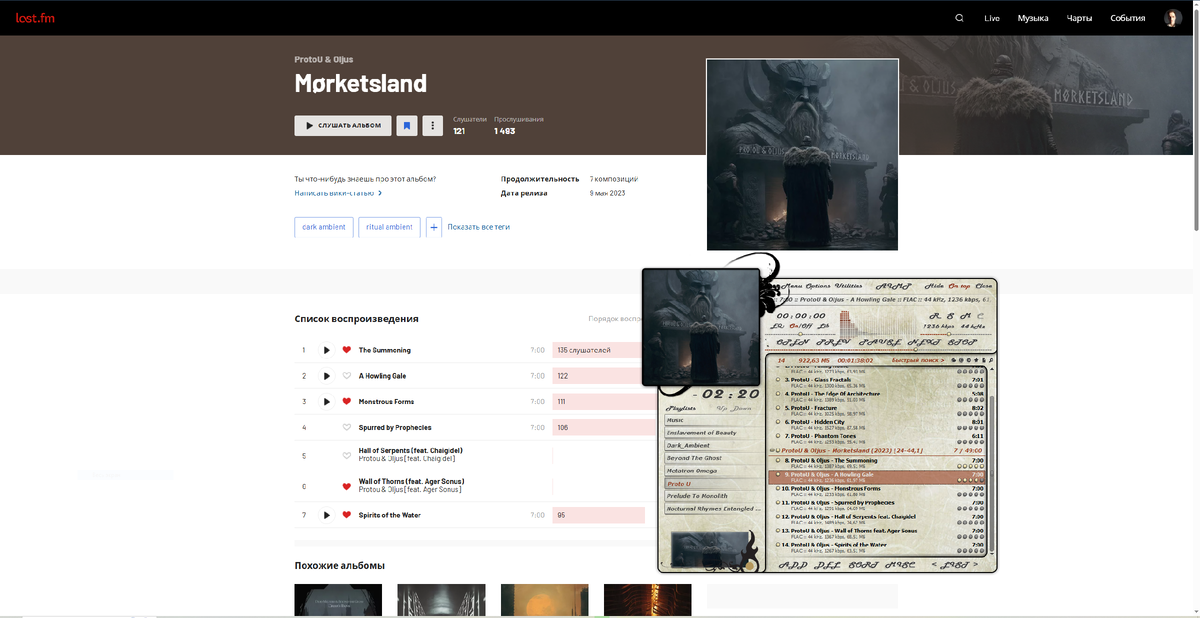Select Music playlist in AIMP
1200x618 pixels.
[x=714, y=420]
